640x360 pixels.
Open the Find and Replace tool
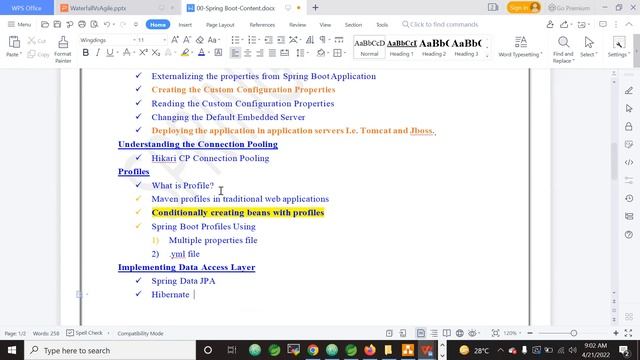[x=563, y=49]
